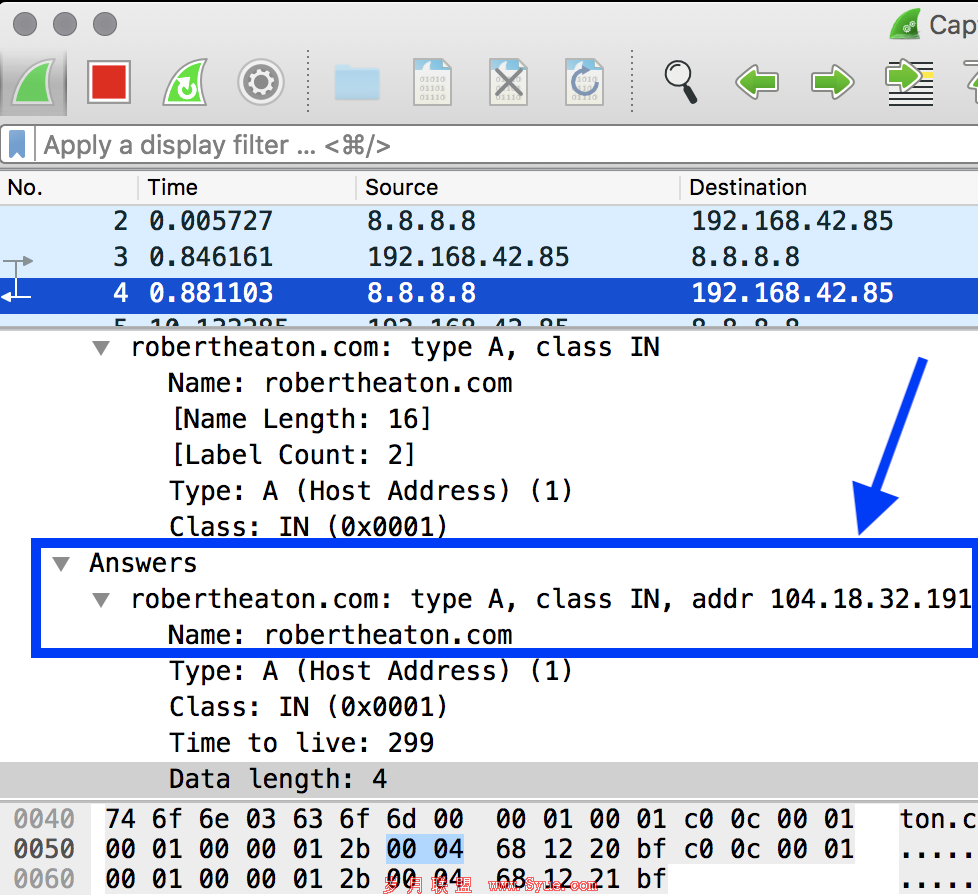The height and width of the screenshot is (895, 978).
Task: Click the highlighted 00 04 bytes in hex row 0050
Action: [425, 849]
